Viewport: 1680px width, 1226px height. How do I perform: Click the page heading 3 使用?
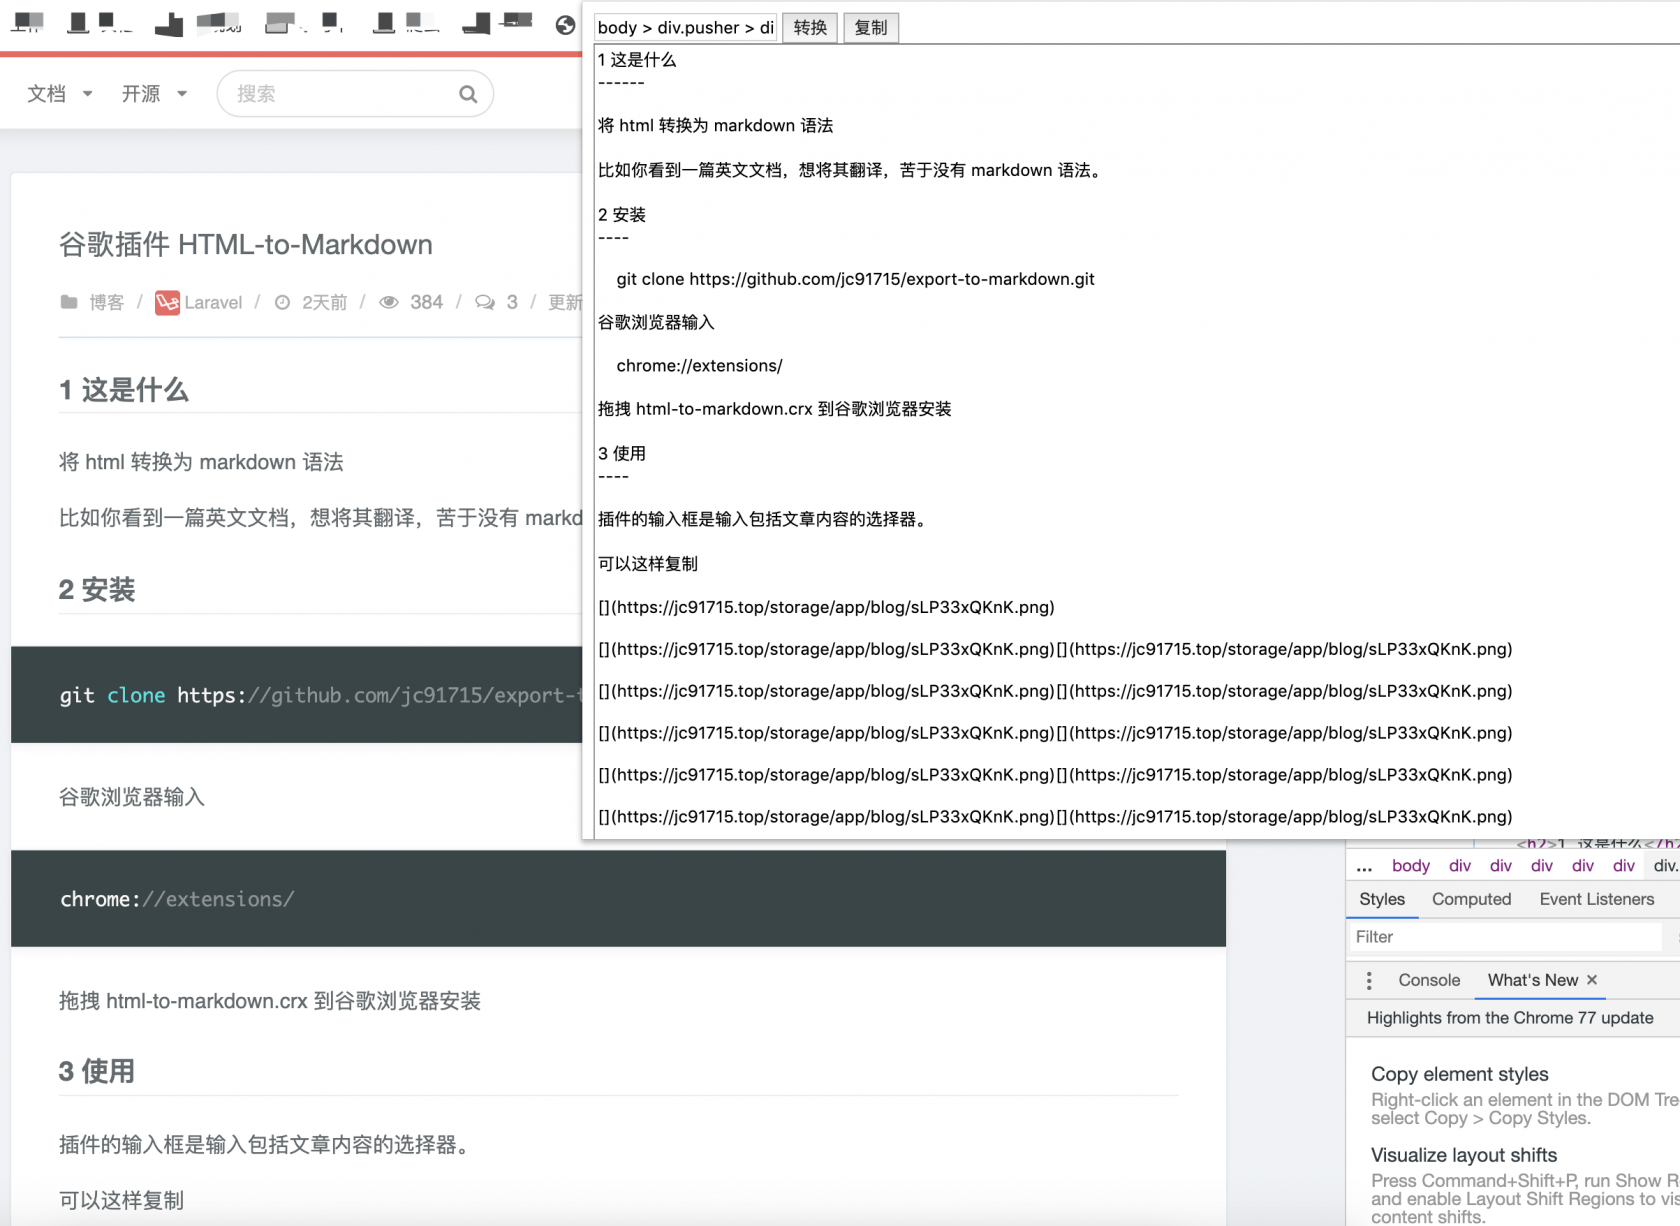[x=97, y=1072]
